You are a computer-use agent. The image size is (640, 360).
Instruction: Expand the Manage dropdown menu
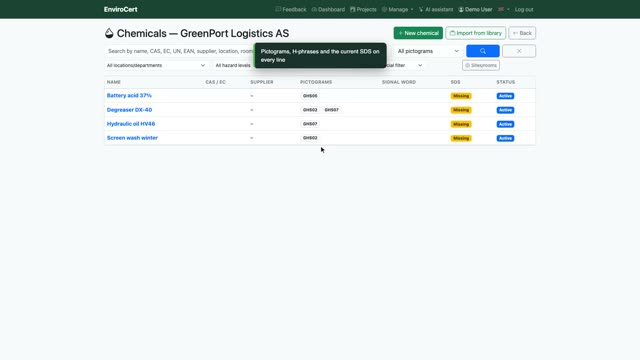[398, 9]
